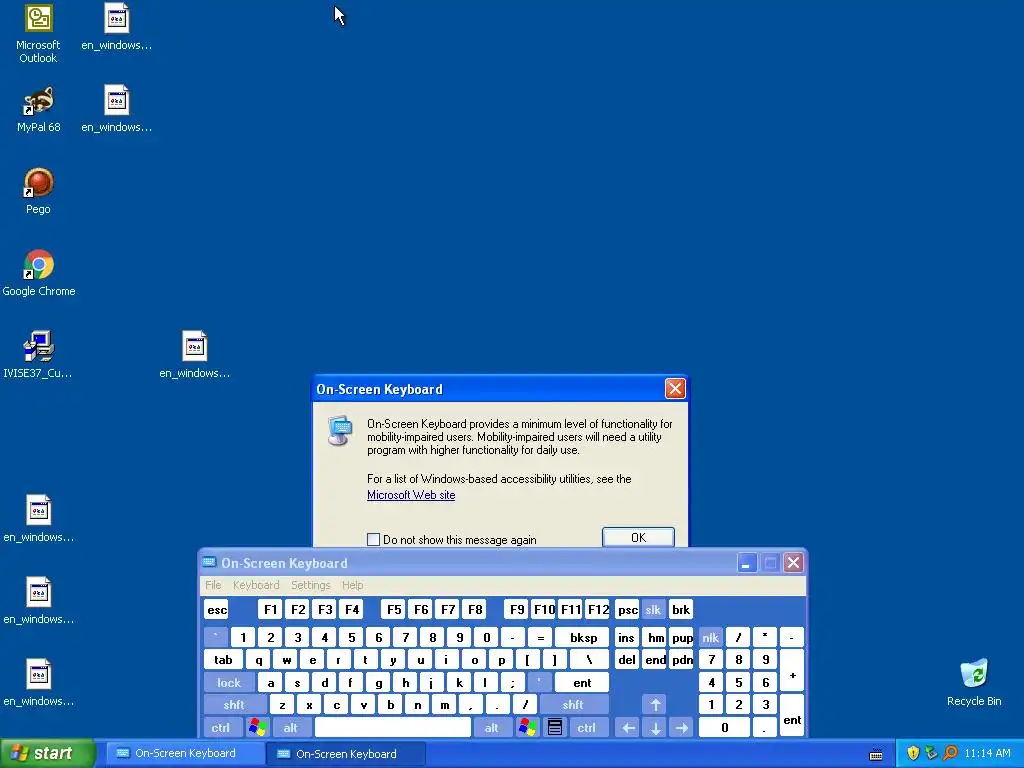Click the pup page up key
1024x768 pixels.
click(682, 637)
